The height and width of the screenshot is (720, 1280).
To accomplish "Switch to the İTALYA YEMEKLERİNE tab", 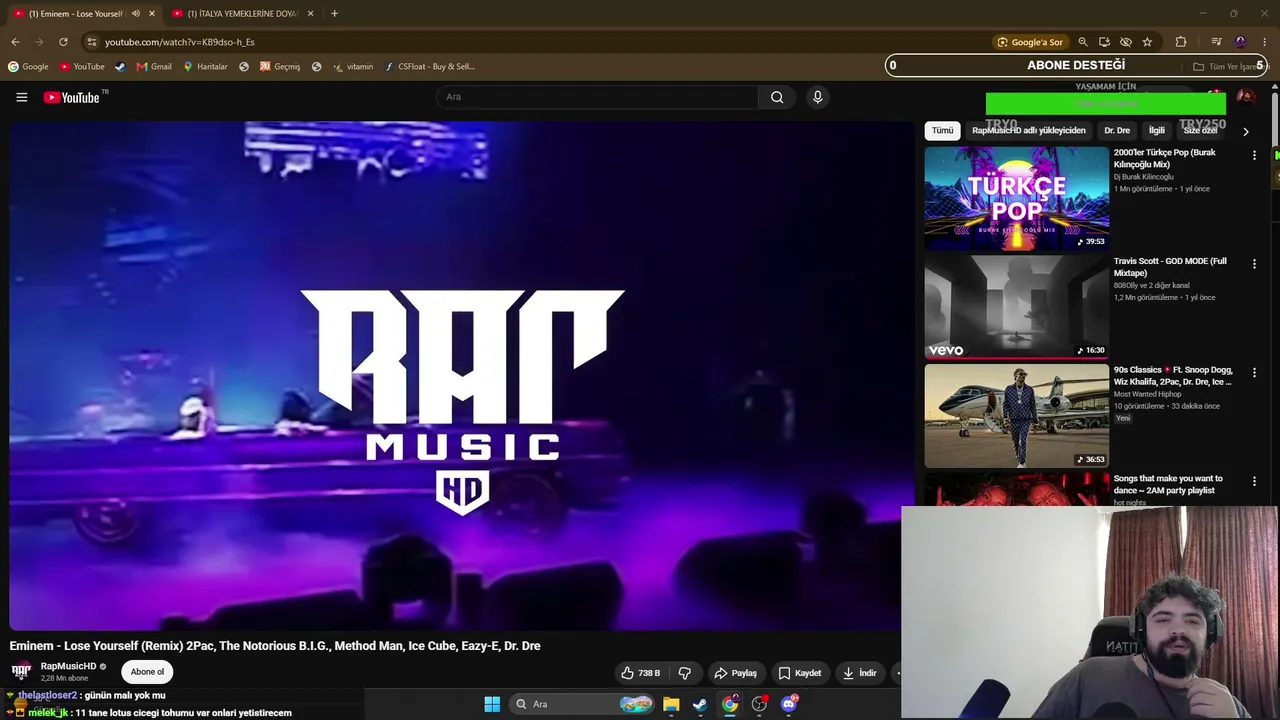I will [243, 14].
